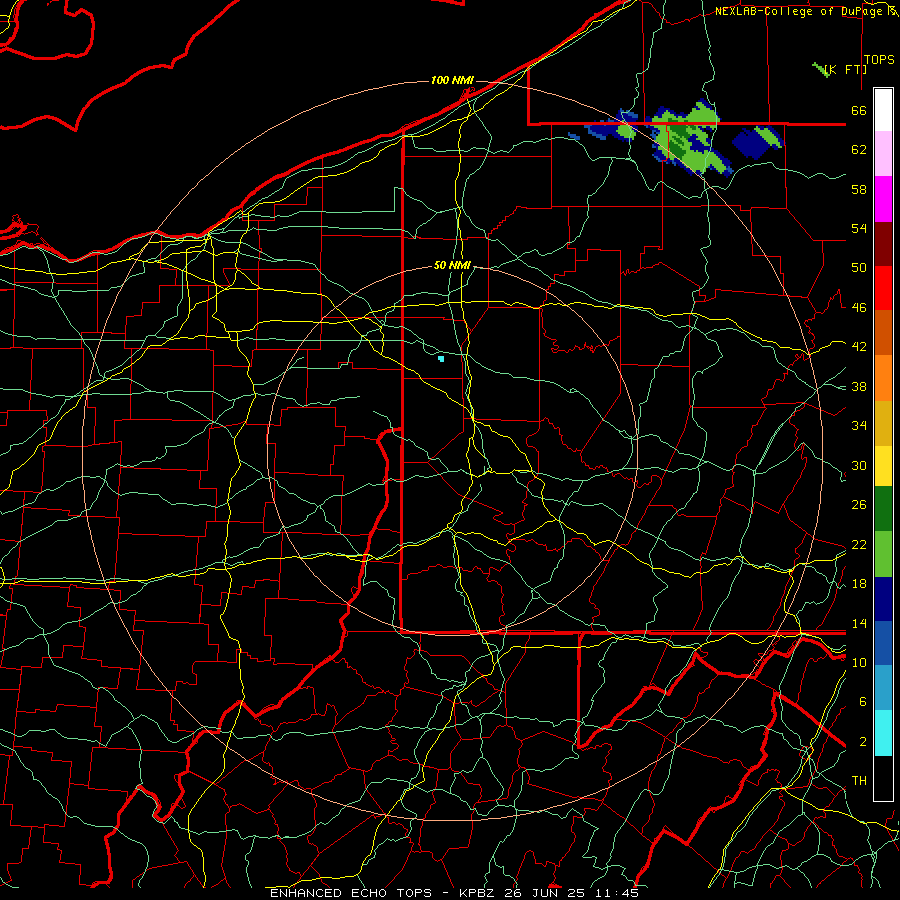The width and height of the screenshot is (900, 900).
Task: Click the magenta legend swatch
Action: click(883, 199)
